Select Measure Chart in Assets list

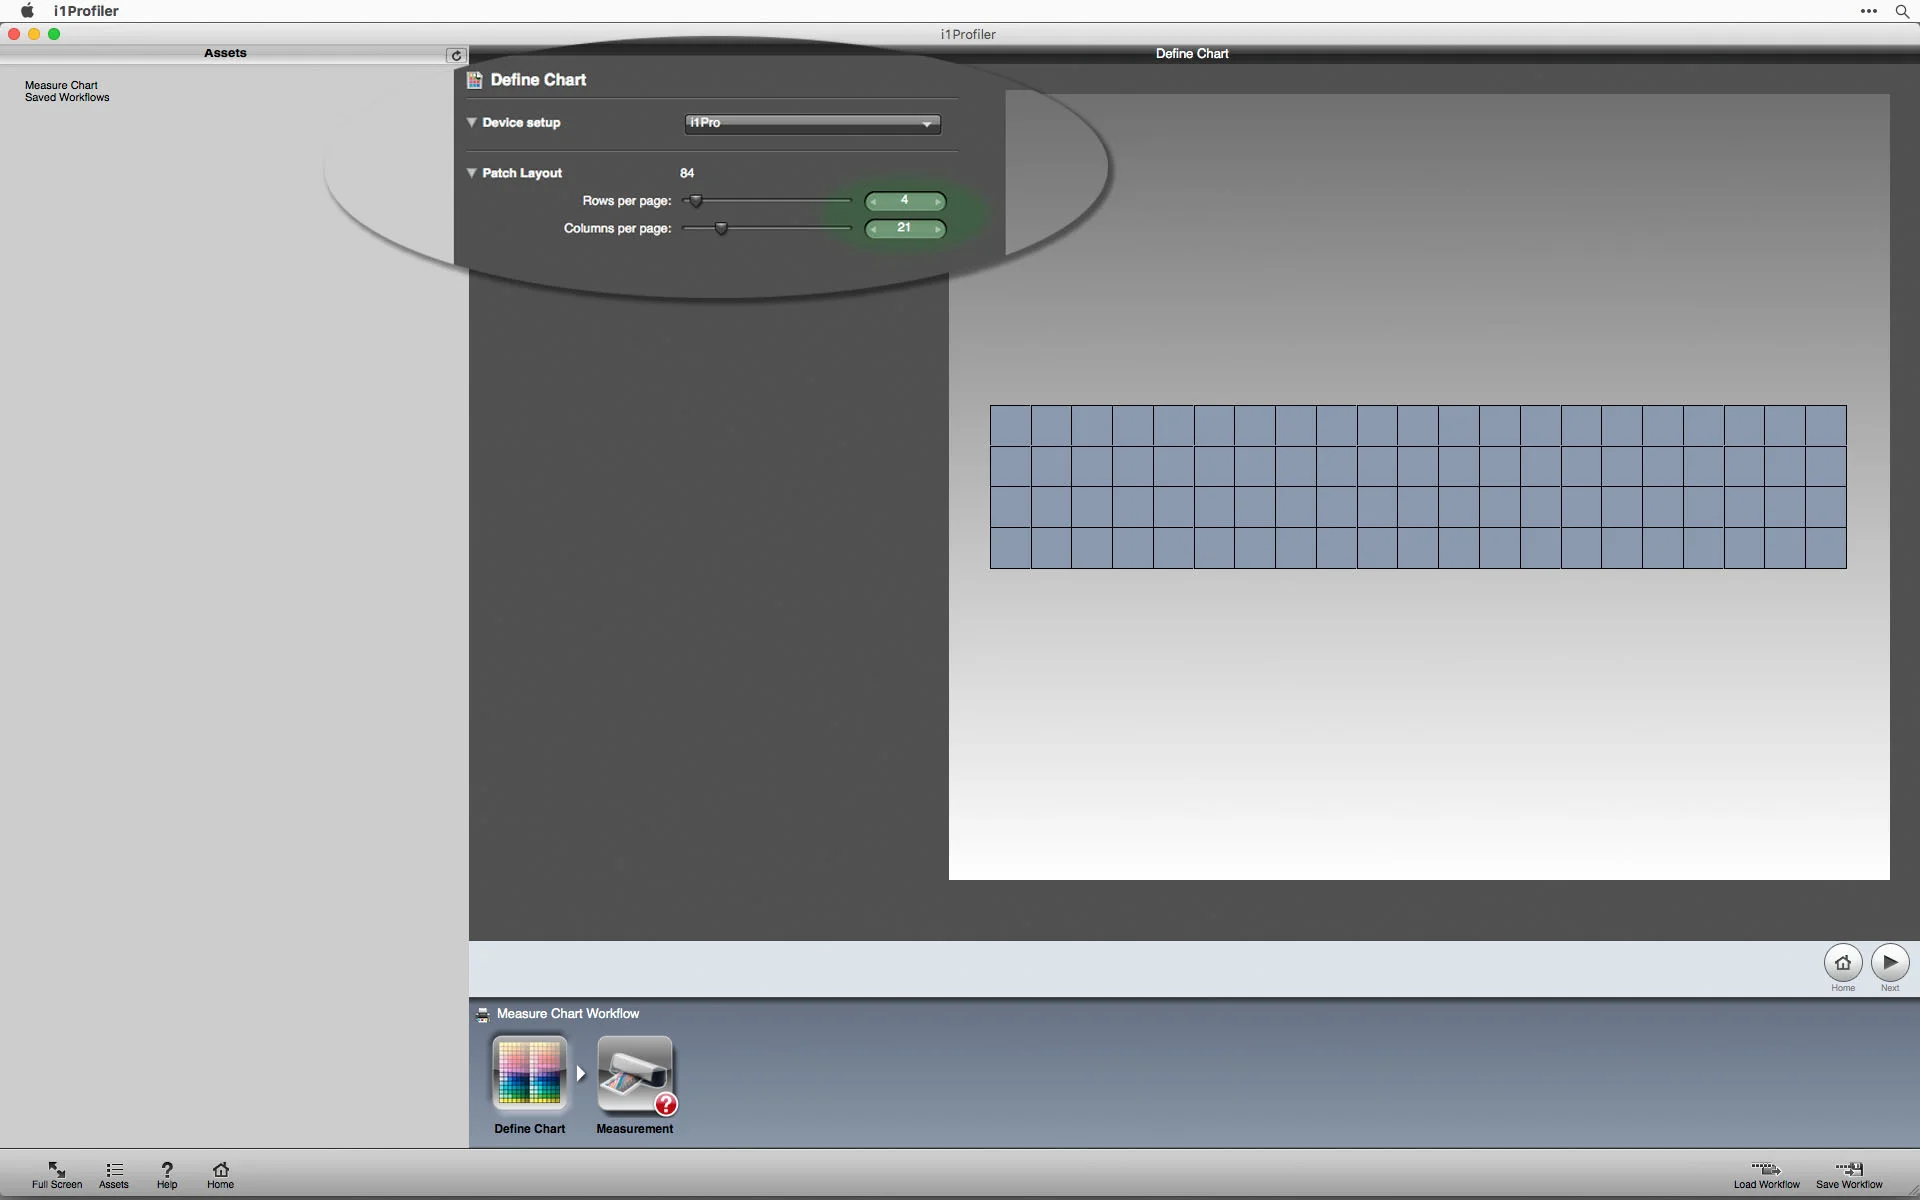(x=61, y=85)
